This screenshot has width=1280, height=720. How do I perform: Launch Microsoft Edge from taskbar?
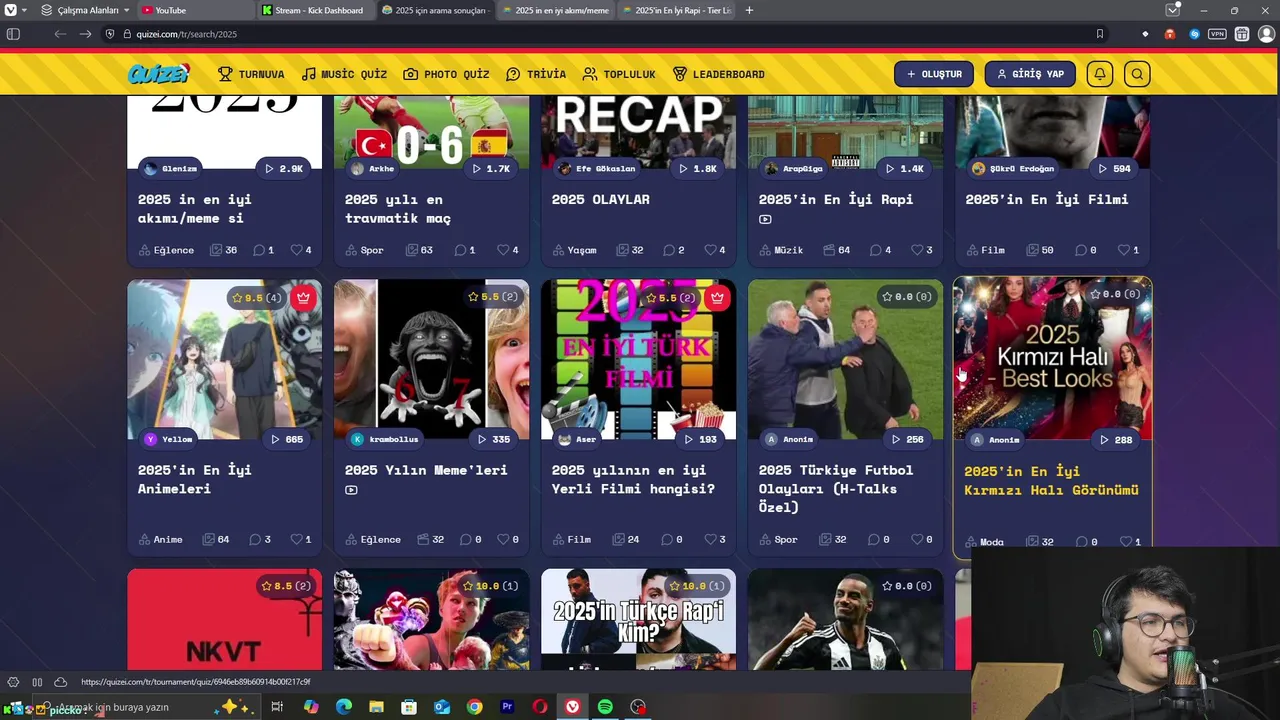pos(343,707)
